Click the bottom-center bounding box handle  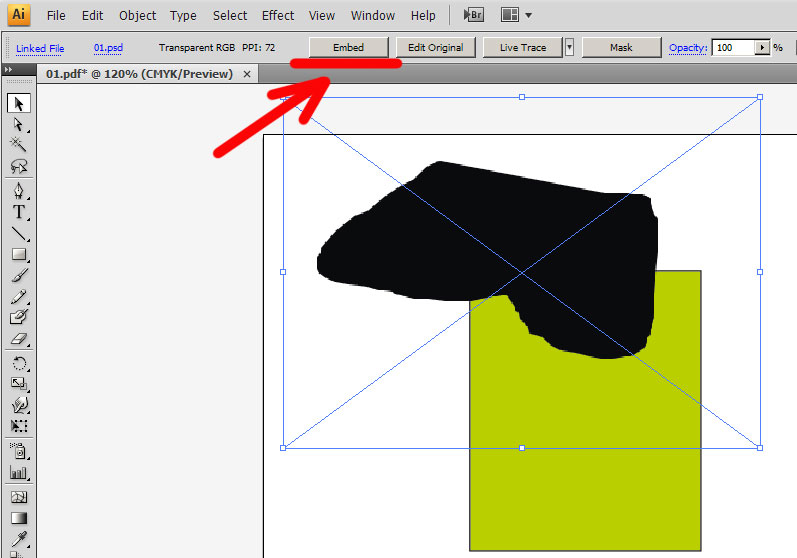pyautogui.click(x=522, y=448)
